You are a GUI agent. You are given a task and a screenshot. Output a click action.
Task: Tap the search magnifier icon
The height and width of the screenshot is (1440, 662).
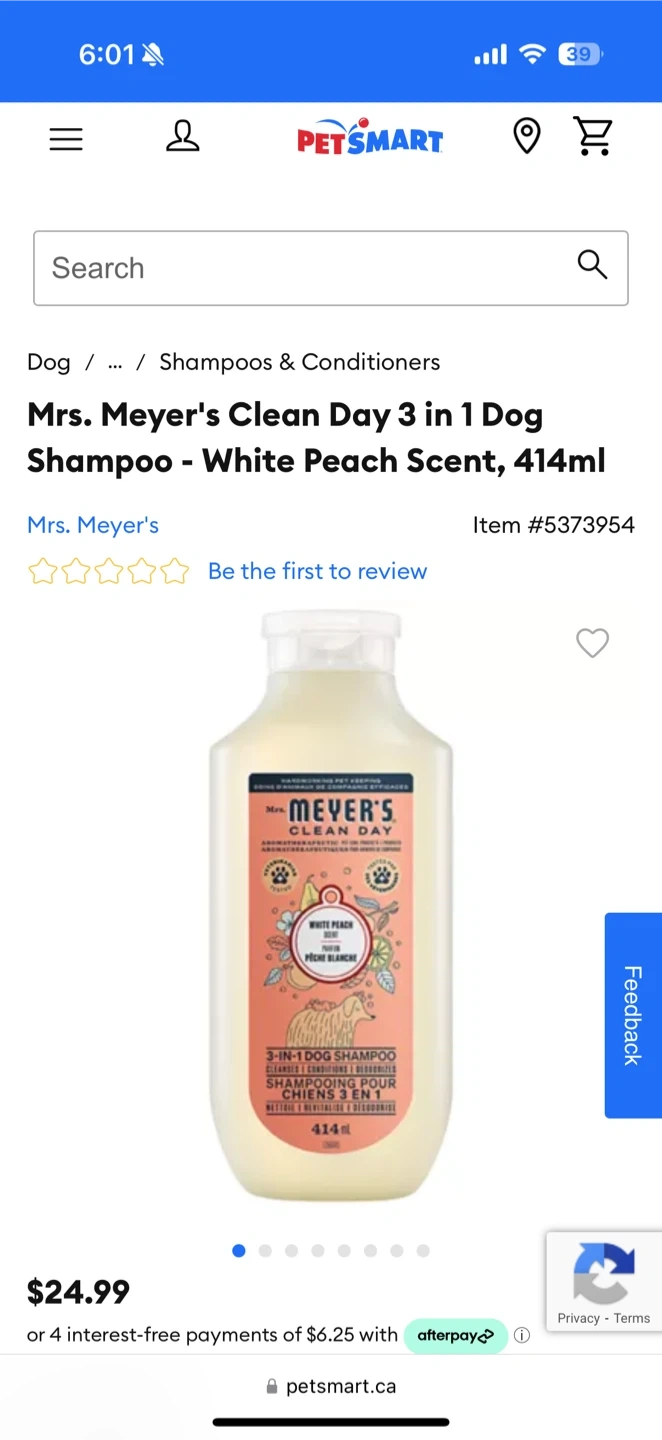coord(592,265)
